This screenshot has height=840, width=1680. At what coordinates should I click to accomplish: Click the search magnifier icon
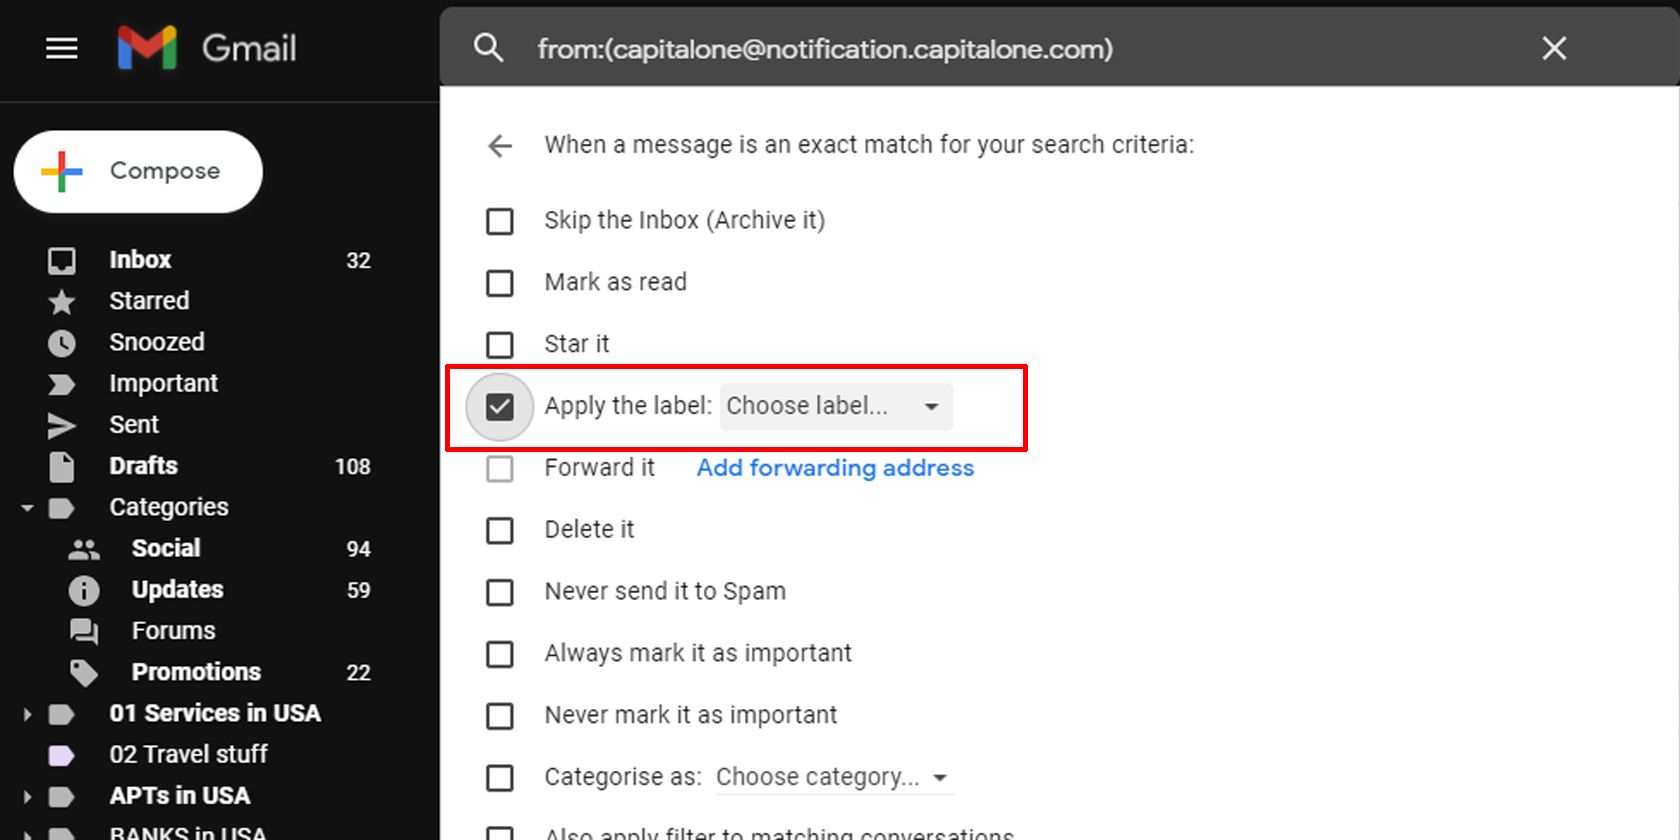489,47
